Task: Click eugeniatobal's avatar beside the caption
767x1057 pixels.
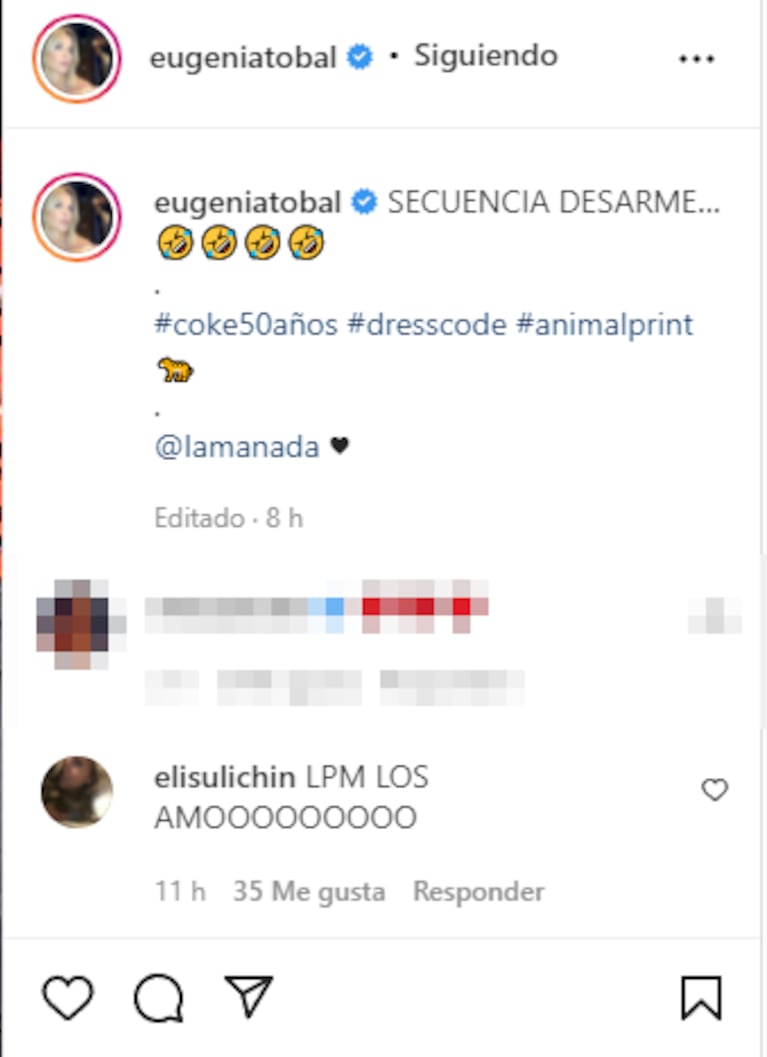Action: (x=77, y=216)
